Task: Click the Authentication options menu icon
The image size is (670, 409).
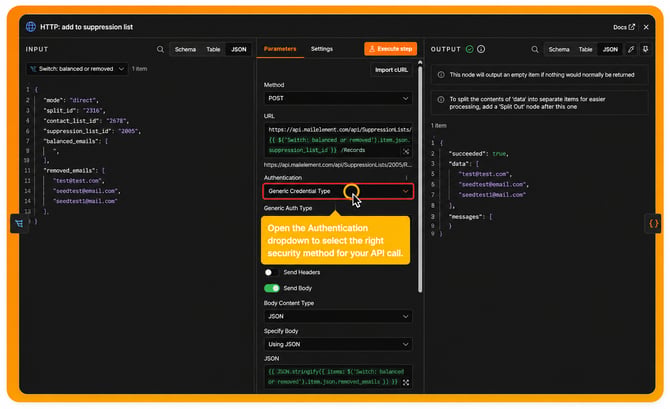Action: coord(406,178)
